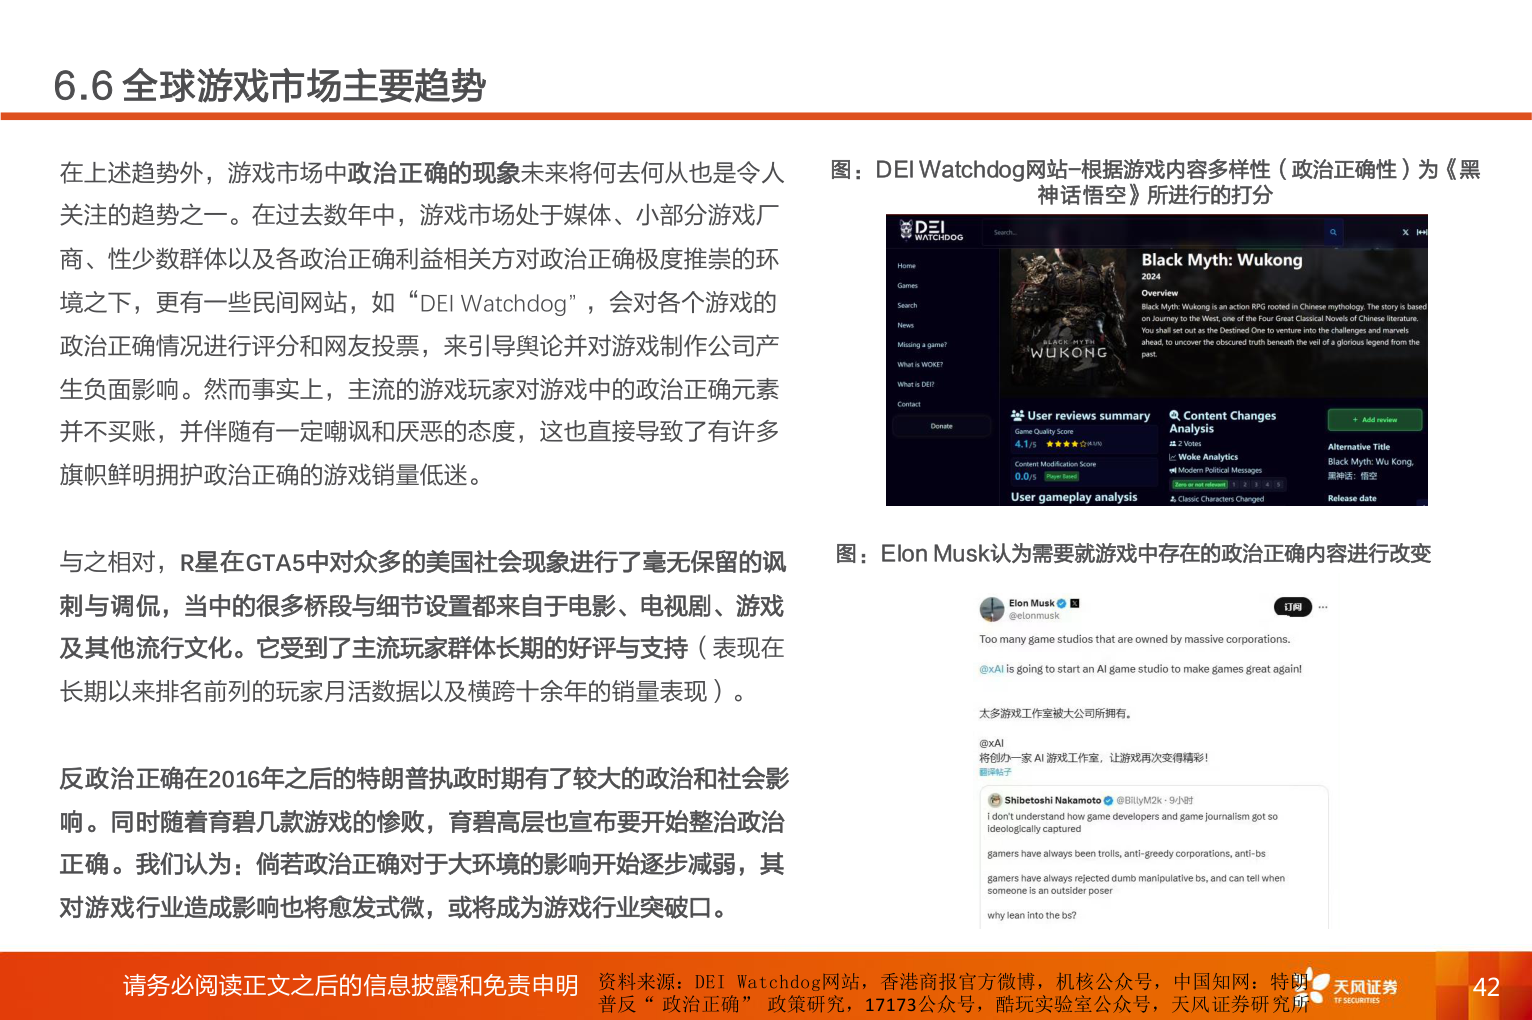Click the Content Changes Analysis magnifier icon
Viewport: 1532px width, 1020px height.
click(x=1175, y=415)
